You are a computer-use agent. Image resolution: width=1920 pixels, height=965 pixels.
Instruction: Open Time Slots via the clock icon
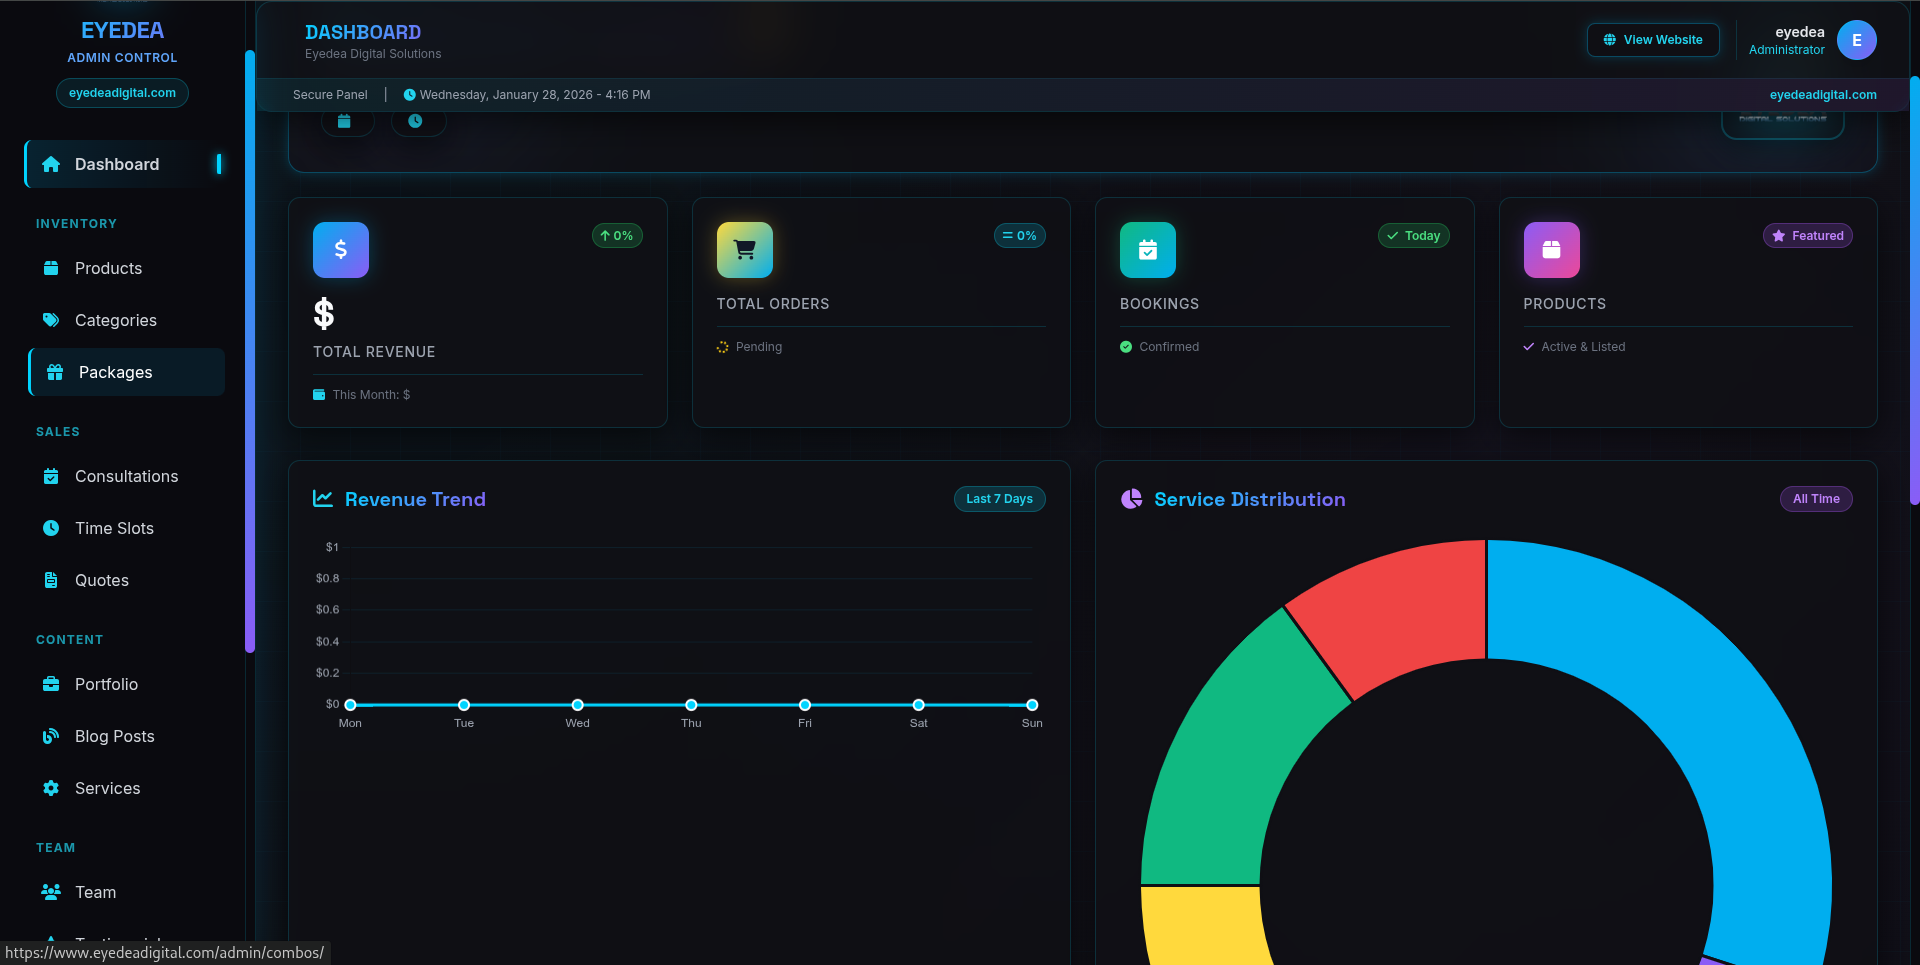tap(50, 528)
